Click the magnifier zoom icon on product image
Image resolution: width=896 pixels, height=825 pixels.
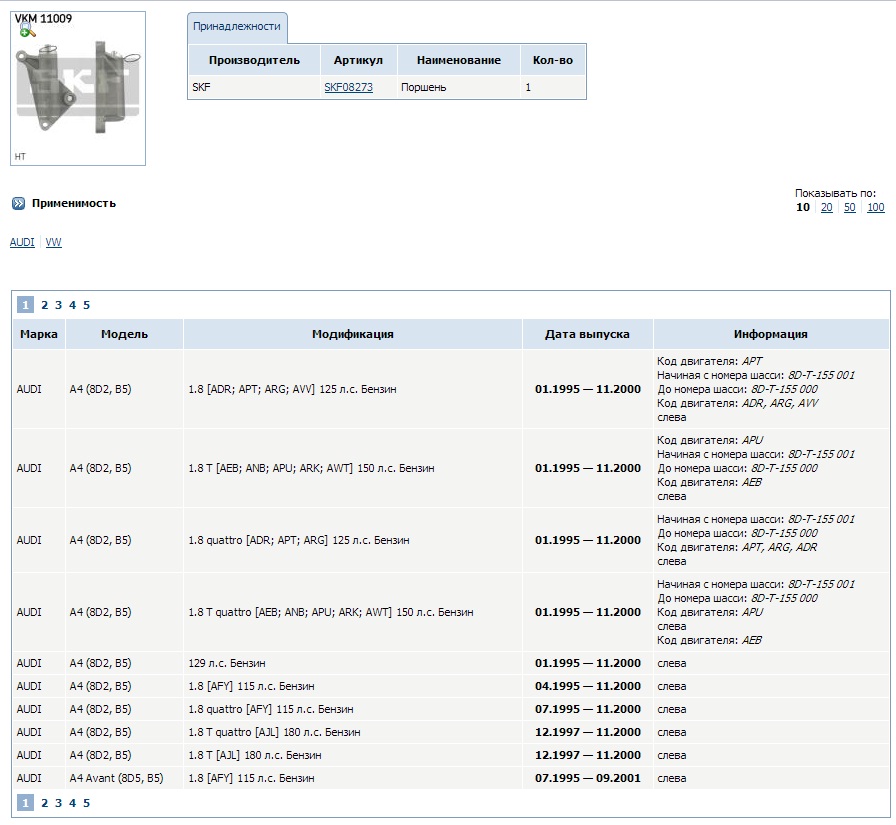[27, 31]
